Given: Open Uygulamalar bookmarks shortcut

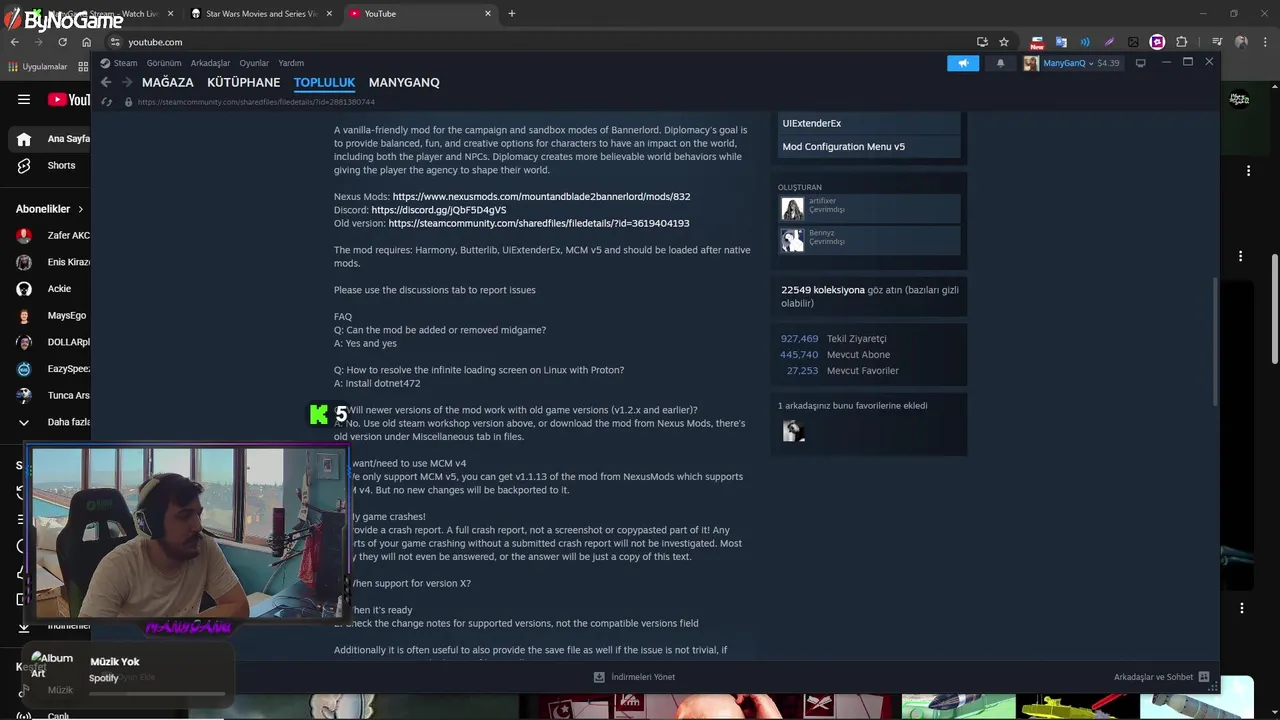Looking at the screenshot, I should 37,67.
